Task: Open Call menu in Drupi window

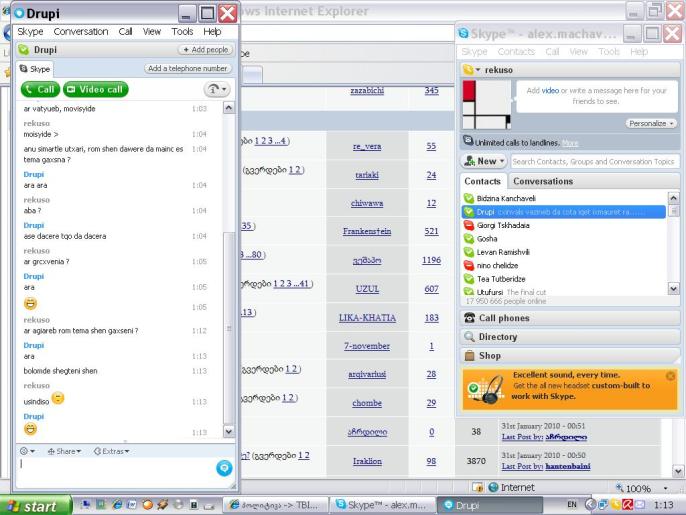Action: pos(125,32)
